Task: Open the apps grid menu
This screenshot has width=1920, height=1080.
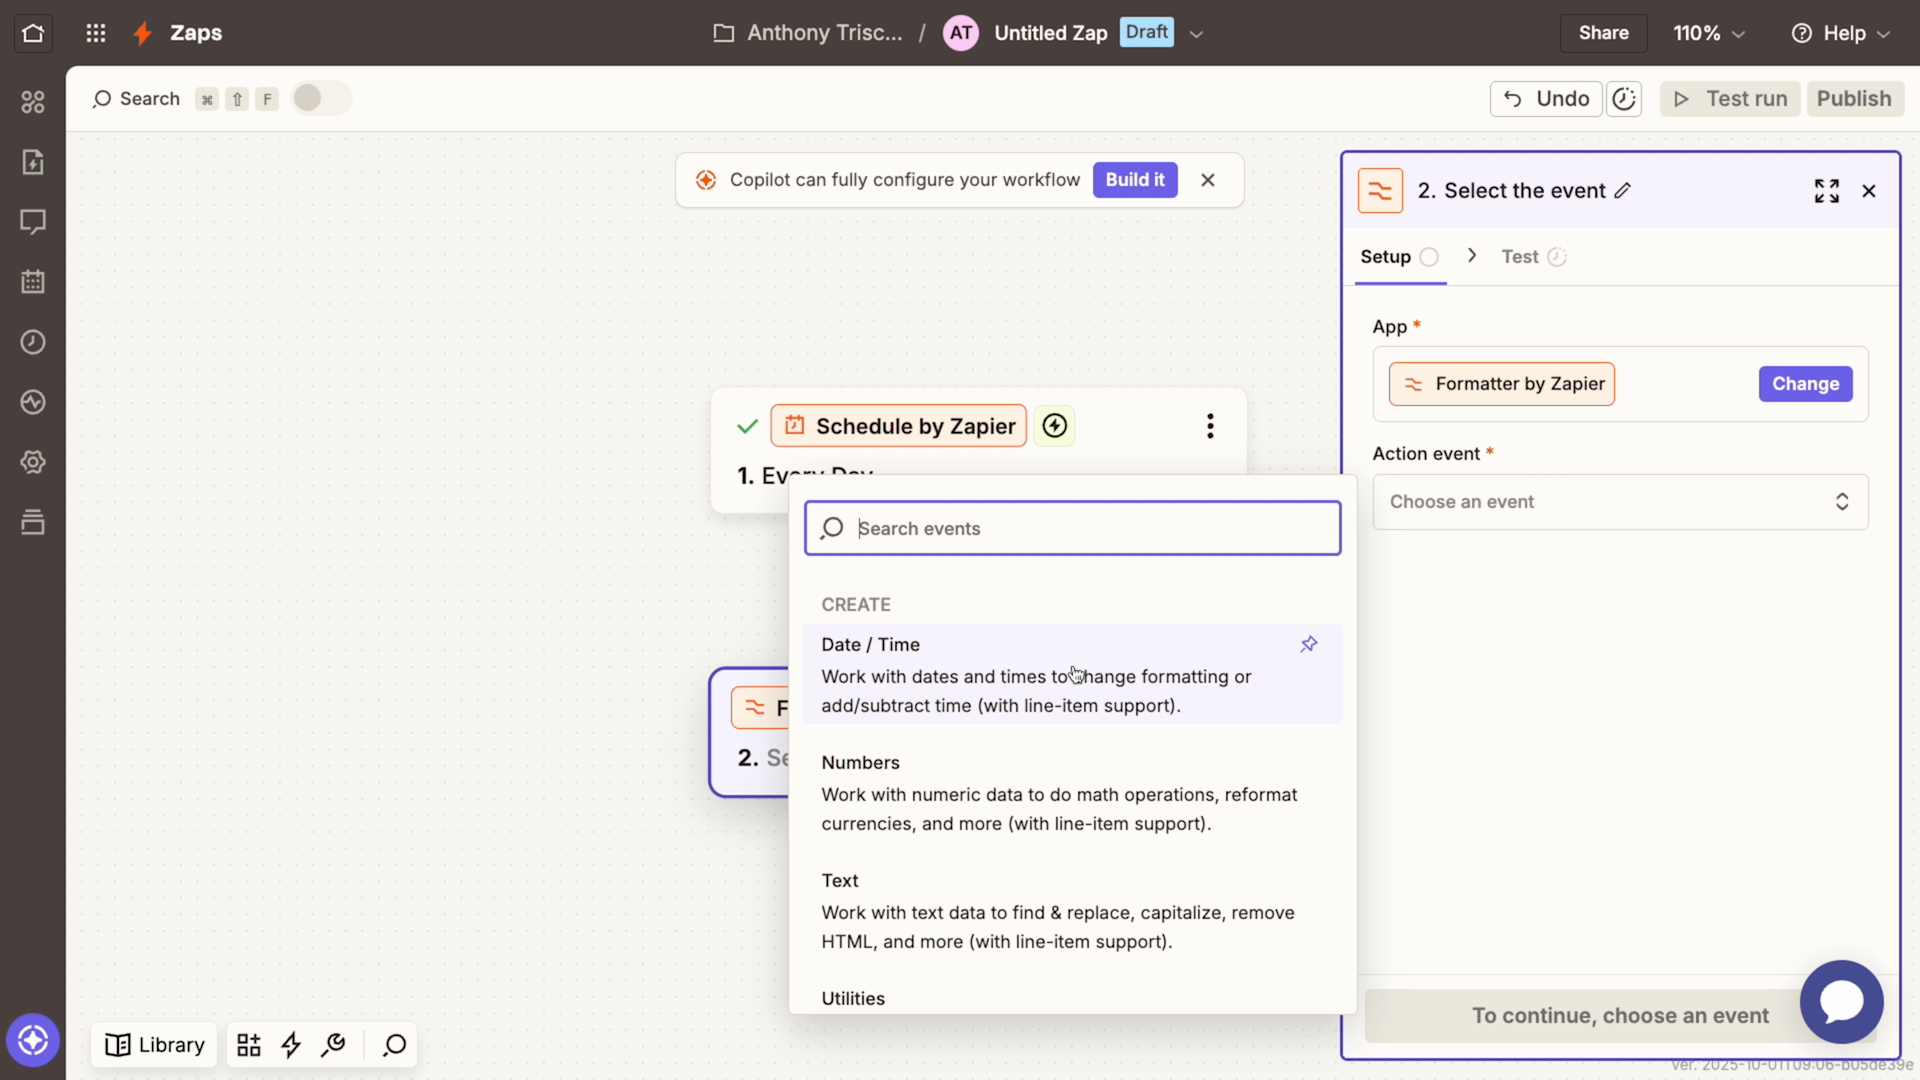Action: (96, 33)
